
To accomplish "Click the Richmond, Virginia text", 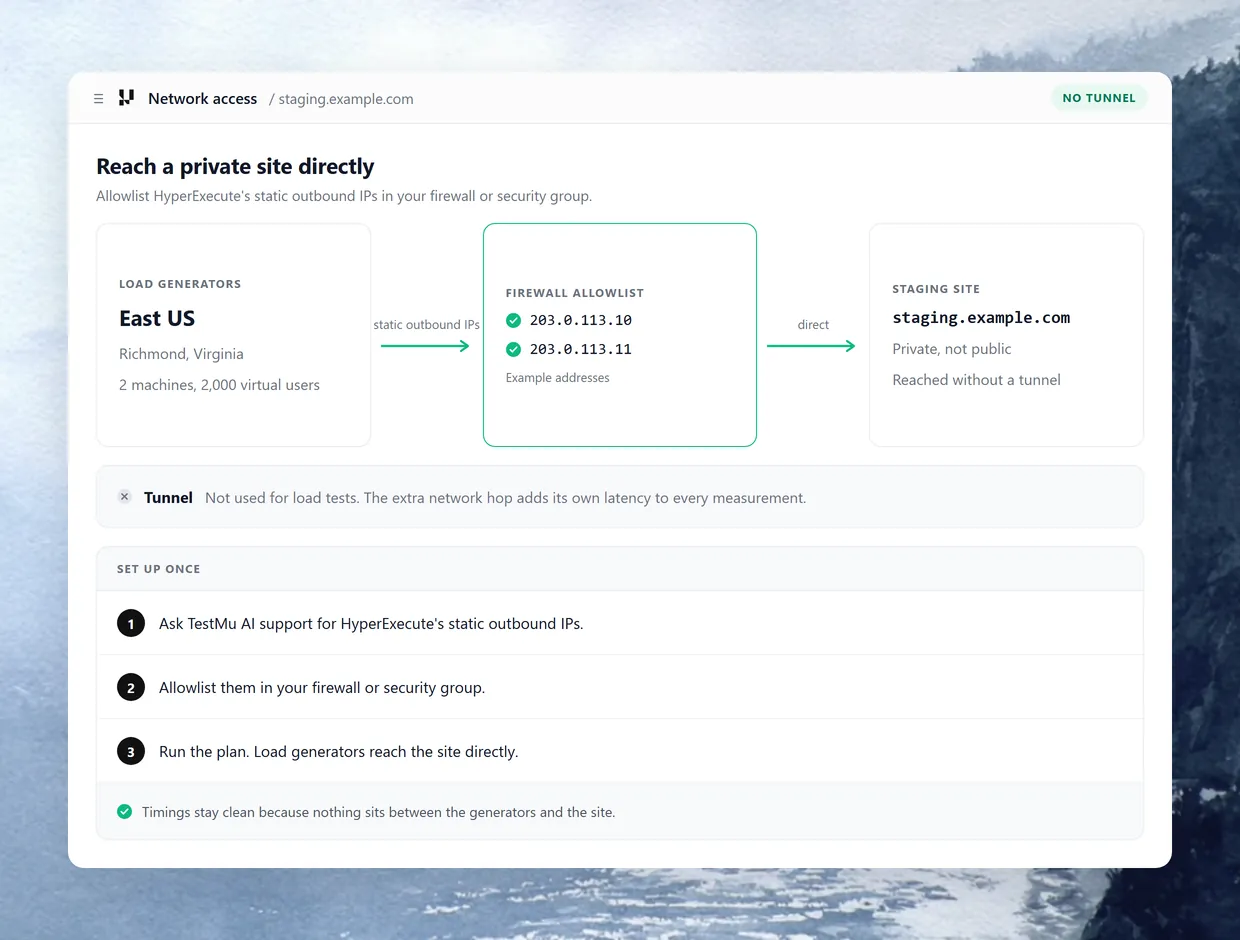I will point(181,354).
